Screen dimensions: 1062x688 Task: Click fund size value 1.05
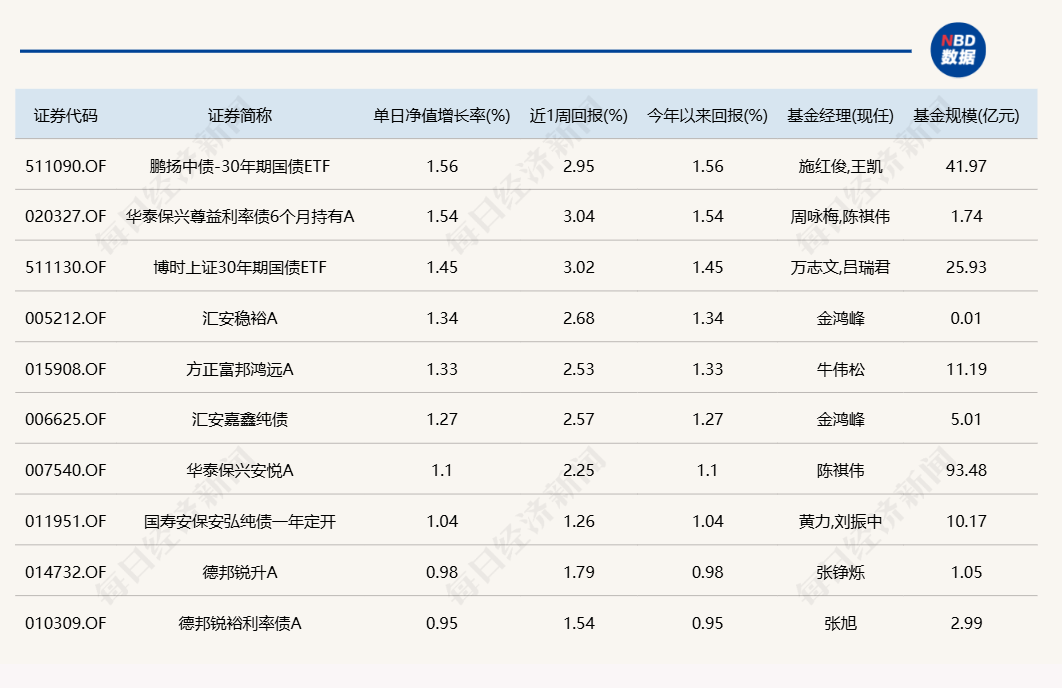[966, 572]
